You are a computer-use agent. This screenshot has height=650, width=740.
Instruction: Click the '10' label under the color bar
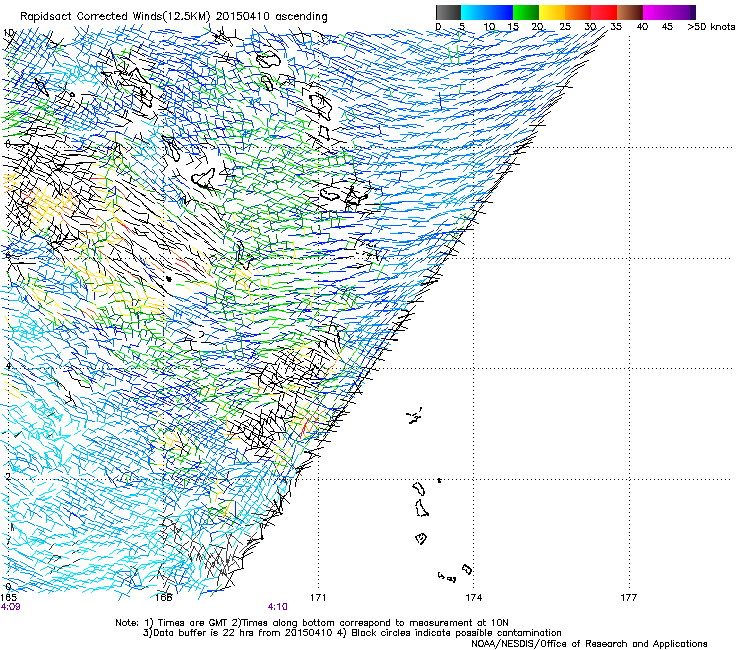point(489,27)
